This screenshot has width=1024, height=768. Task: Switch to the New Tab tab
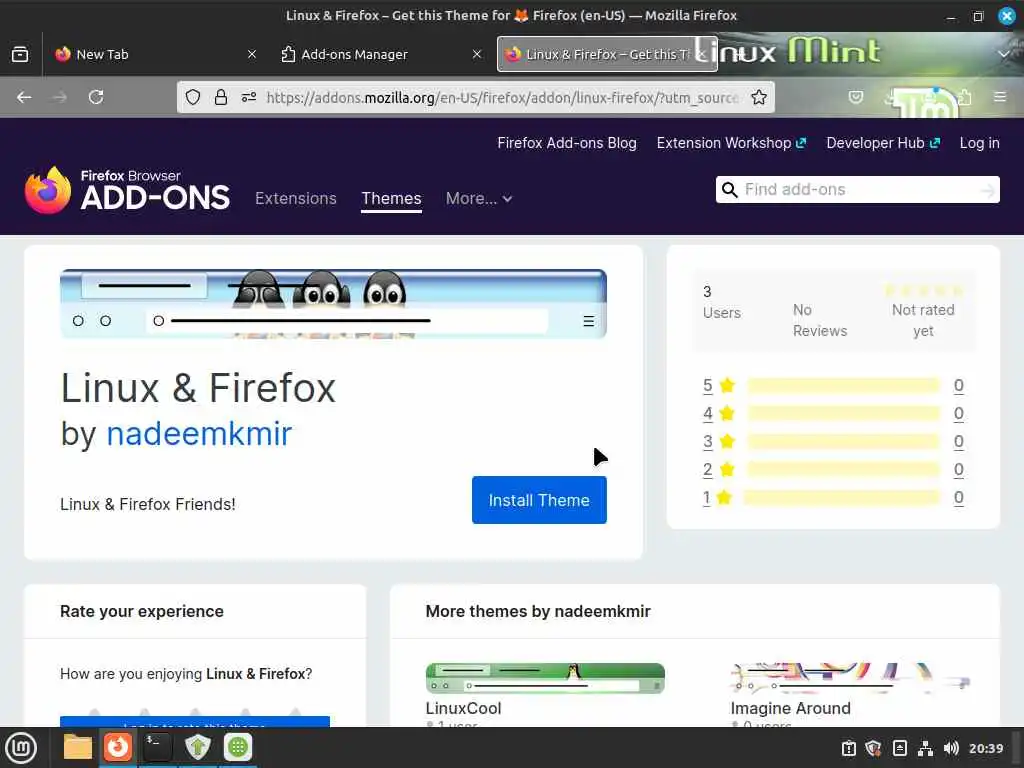pyautogui.click(x=155, y=54)
